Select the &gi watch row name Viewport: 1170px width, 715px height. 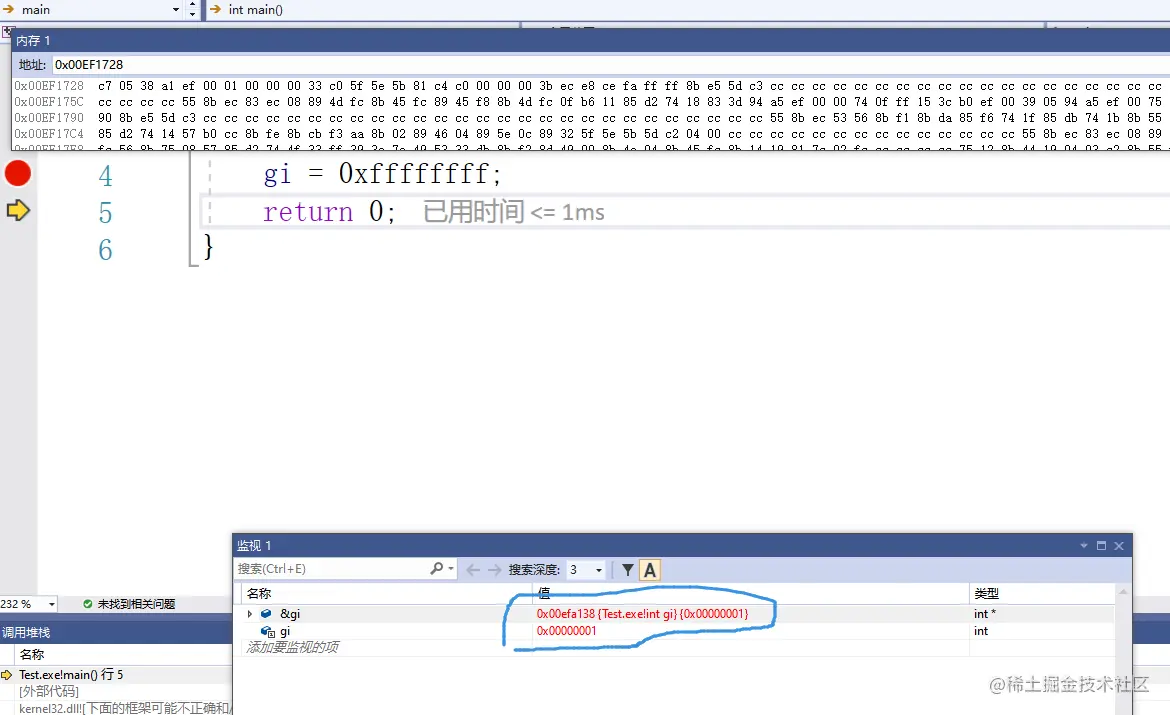(x=290, y=613)
